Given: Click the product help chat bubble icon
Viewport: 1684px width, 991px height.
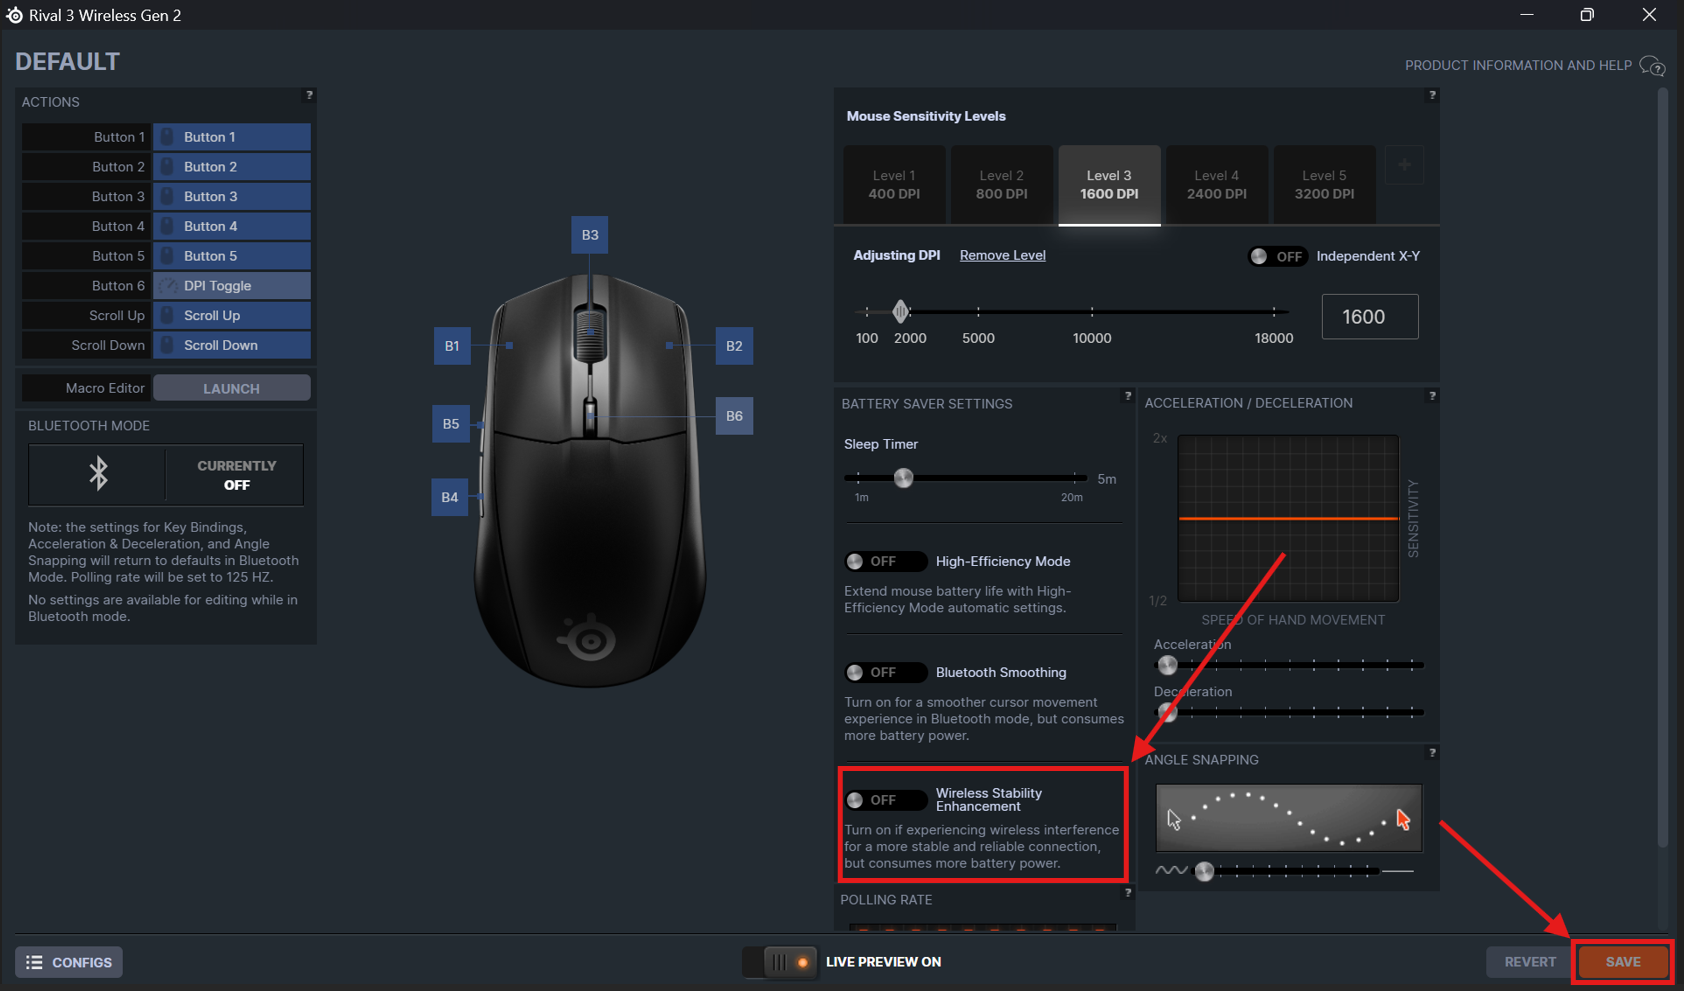Looking at the screenshot, I should (x=1652, y=67).
